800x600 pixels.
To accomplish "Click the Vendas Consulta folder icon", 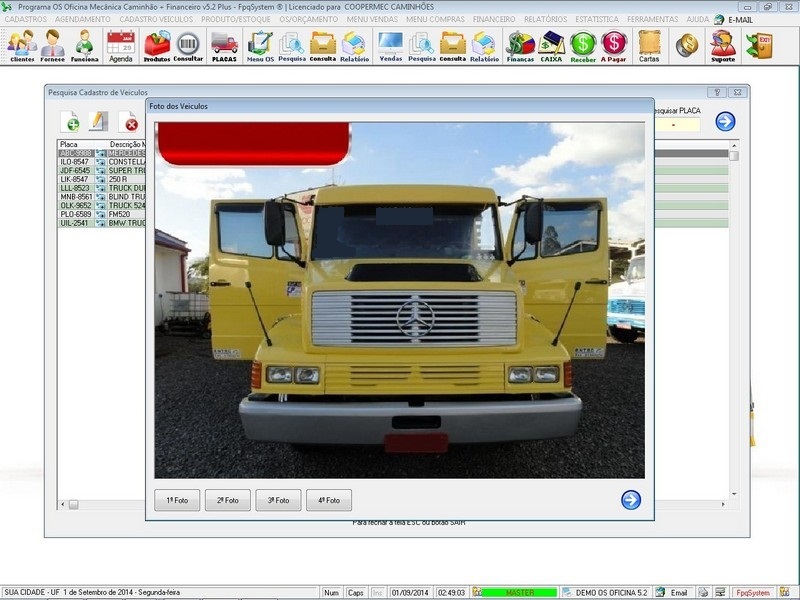I will pyautogui.click(x=453, y=46).
